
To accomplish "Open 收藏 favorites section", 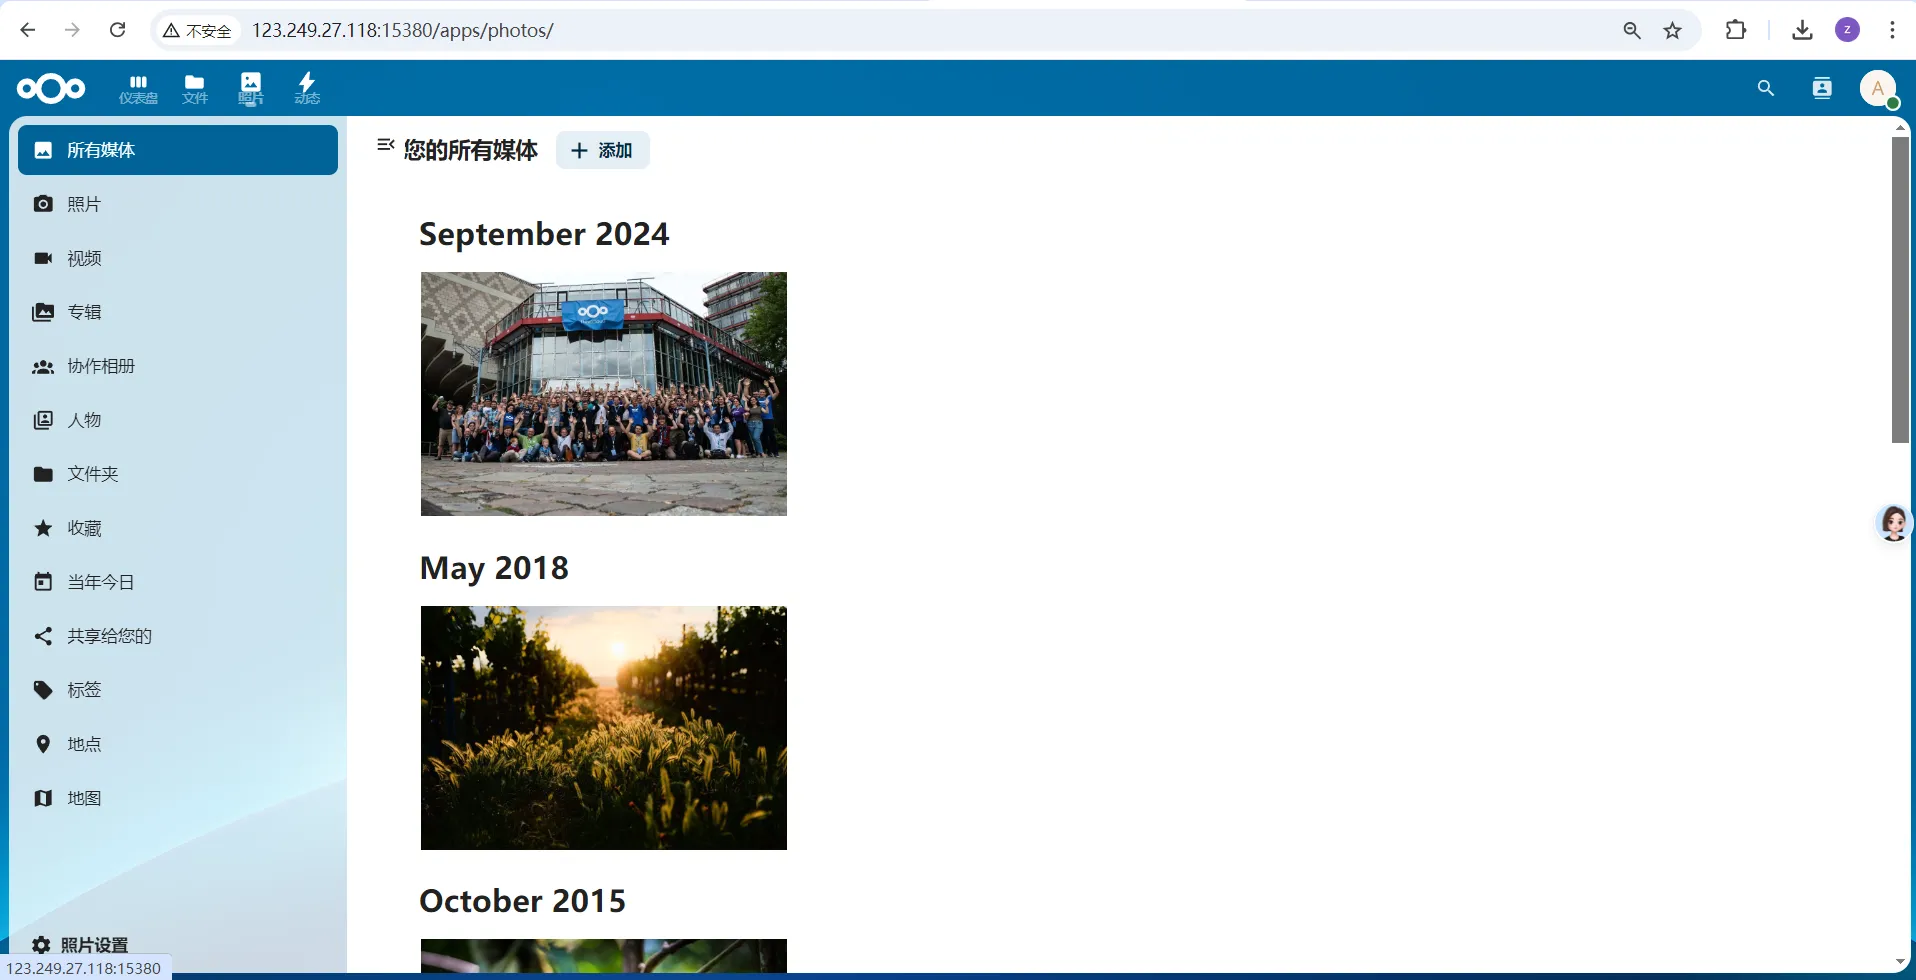I will point(178,528).
